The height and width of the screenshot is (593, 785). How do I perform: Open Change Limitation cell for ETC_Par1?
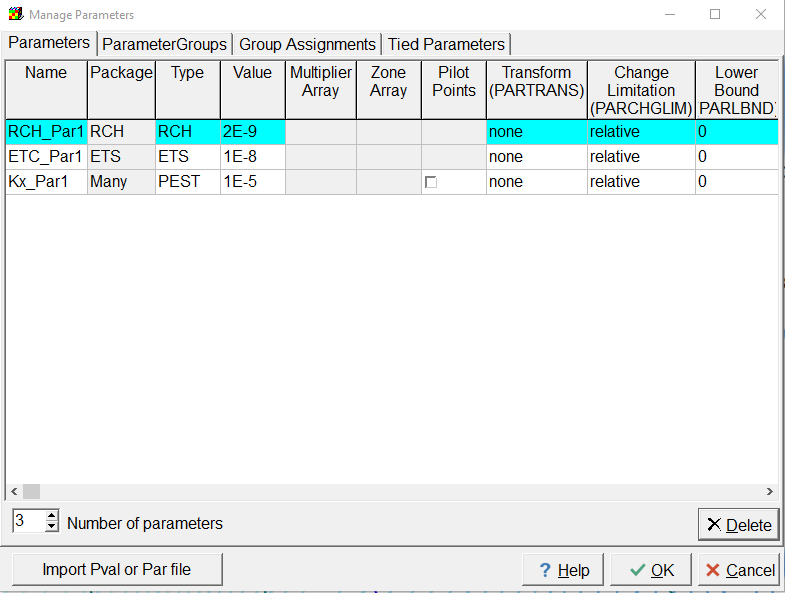pyautogui.click(x=641, y=157)
